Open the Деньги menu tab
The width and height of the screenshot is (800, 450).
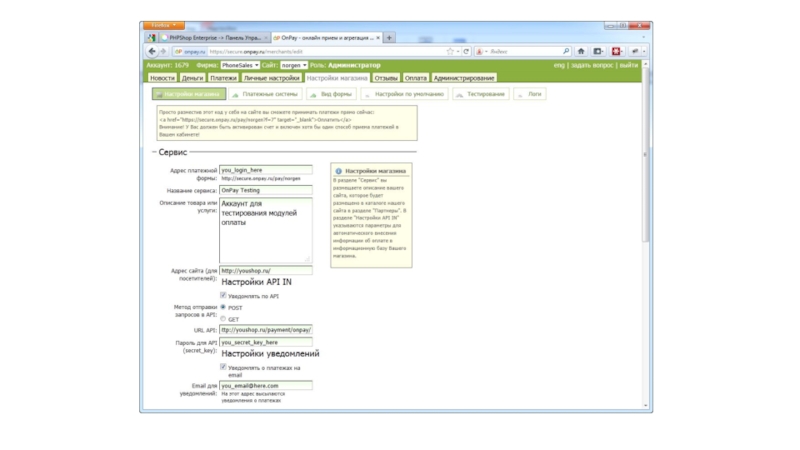point(192,78)
